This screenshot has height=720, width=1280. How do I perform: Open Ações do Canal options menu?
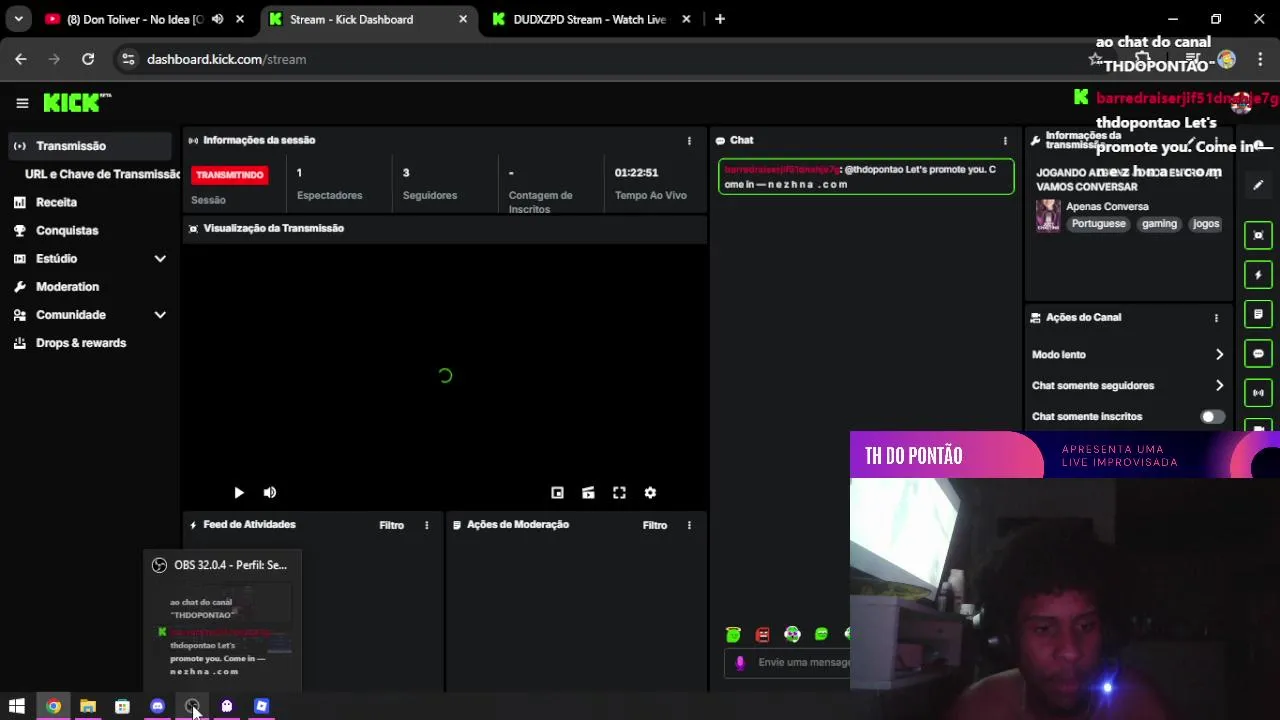point(1216,318)
